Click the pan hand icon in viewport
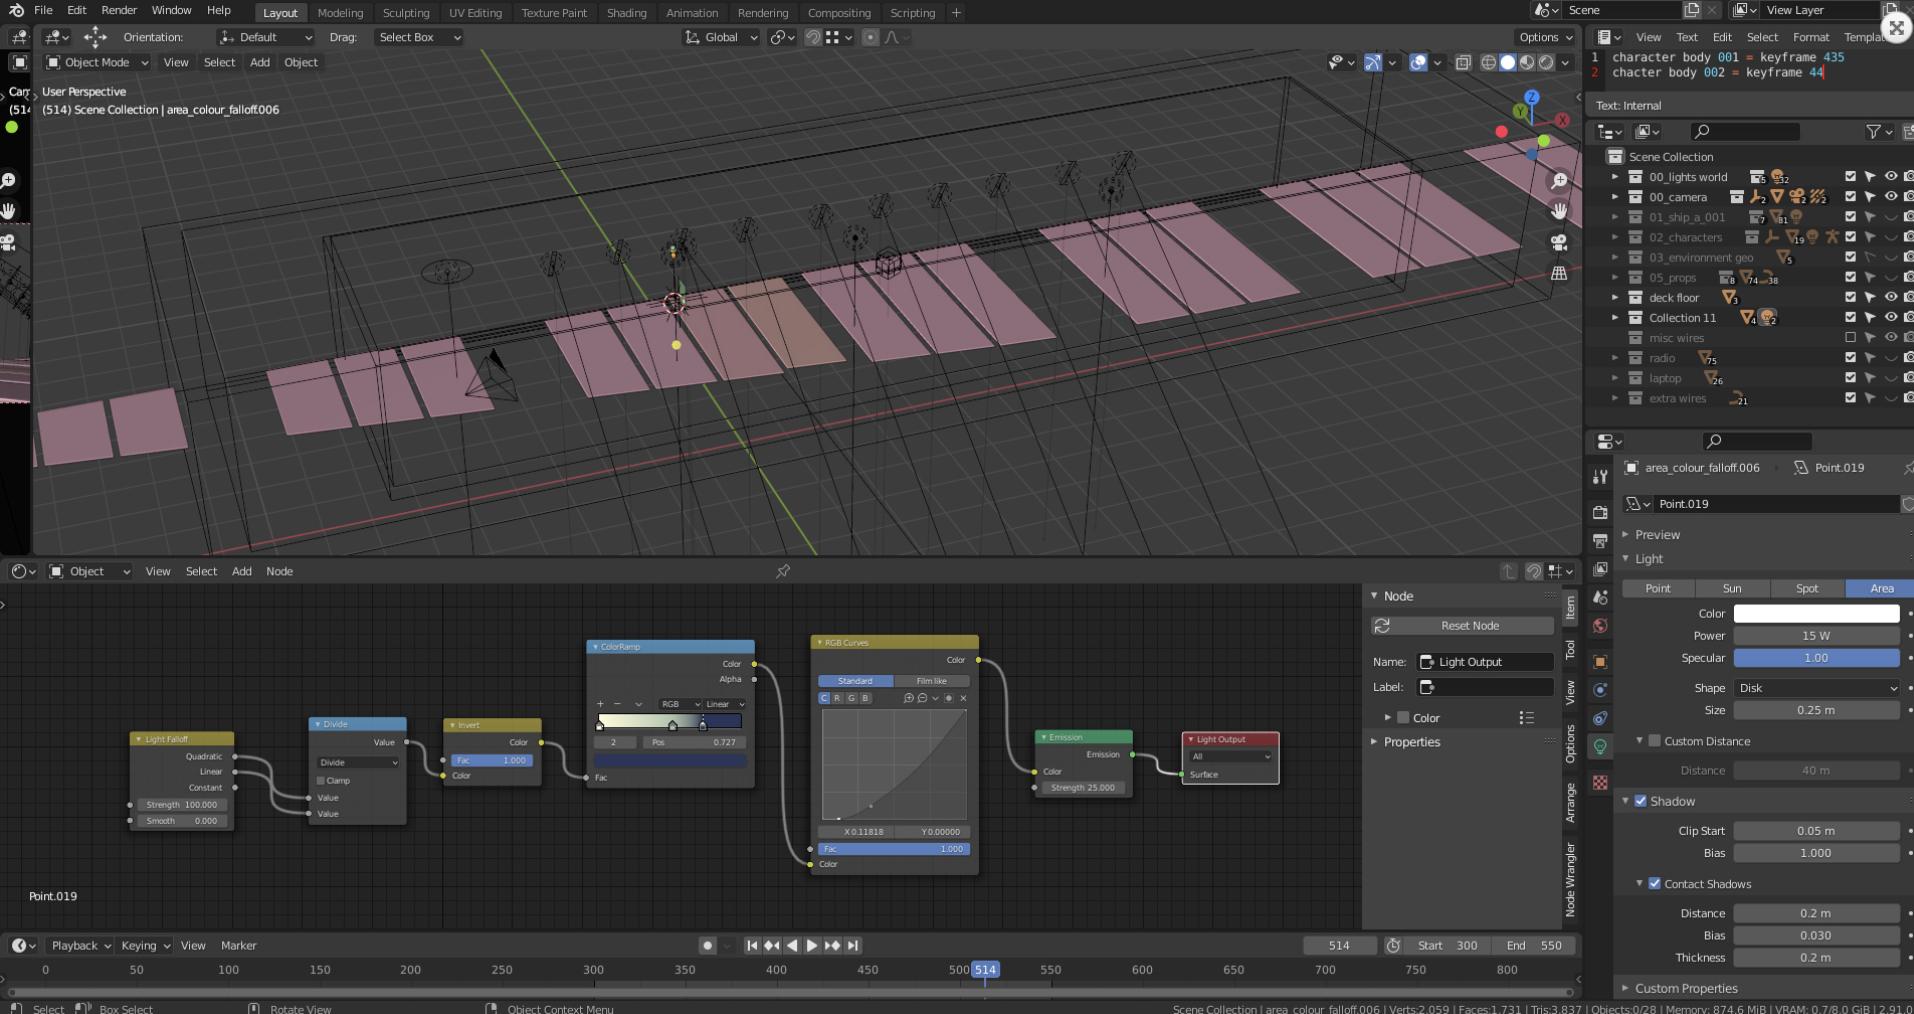The height and width of the screenshot is (1014, 1914). tap(1558, 211)
